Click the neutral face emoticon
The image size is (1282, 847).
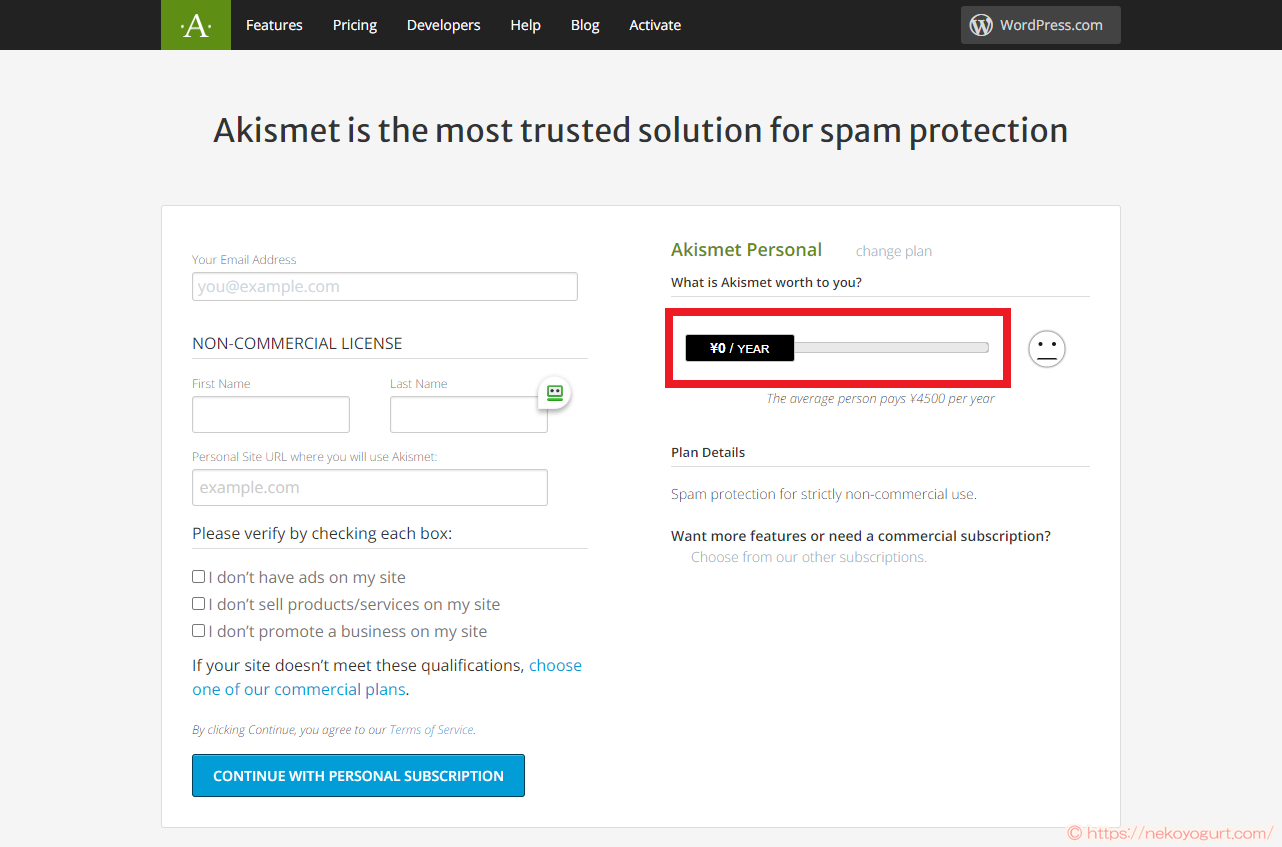1047,348
